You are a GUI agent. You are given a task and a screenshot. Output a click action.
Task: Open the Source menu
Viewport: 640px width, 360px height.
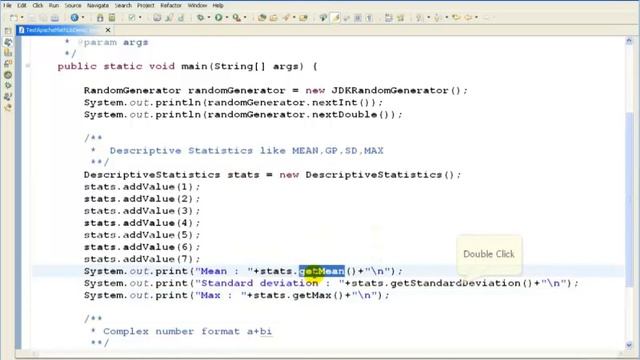tap(73, 5)
